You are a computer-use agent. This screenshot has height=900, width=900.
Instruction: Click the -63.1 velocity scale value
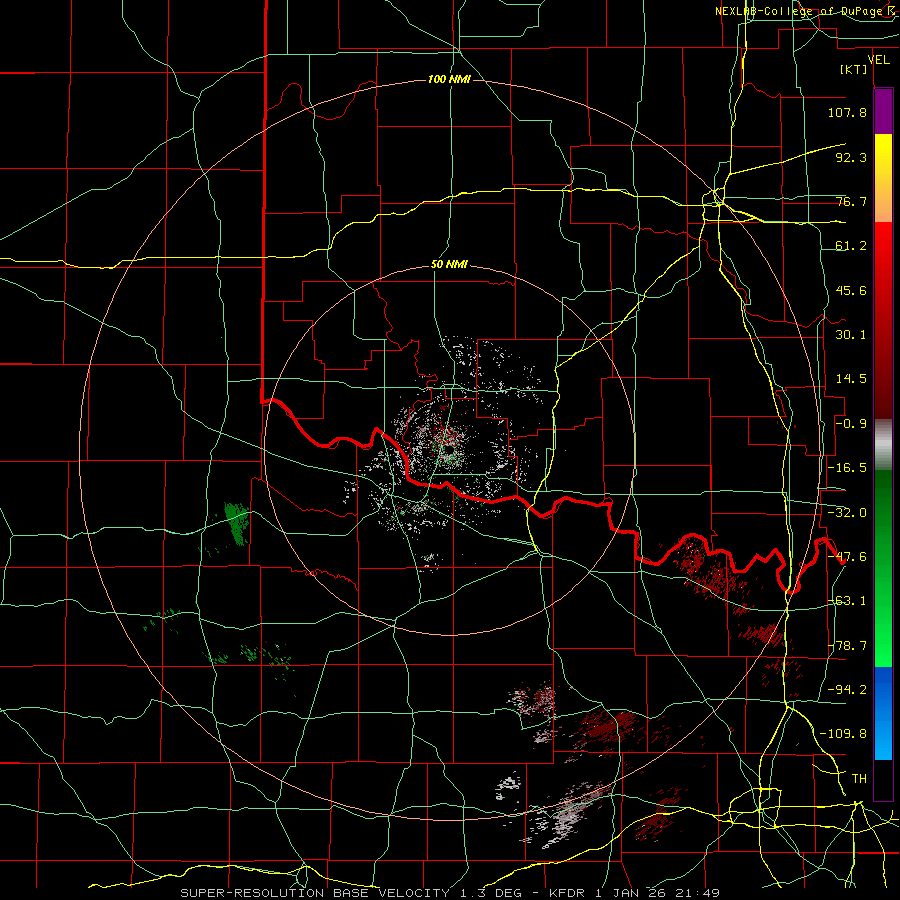pos(847,601)
